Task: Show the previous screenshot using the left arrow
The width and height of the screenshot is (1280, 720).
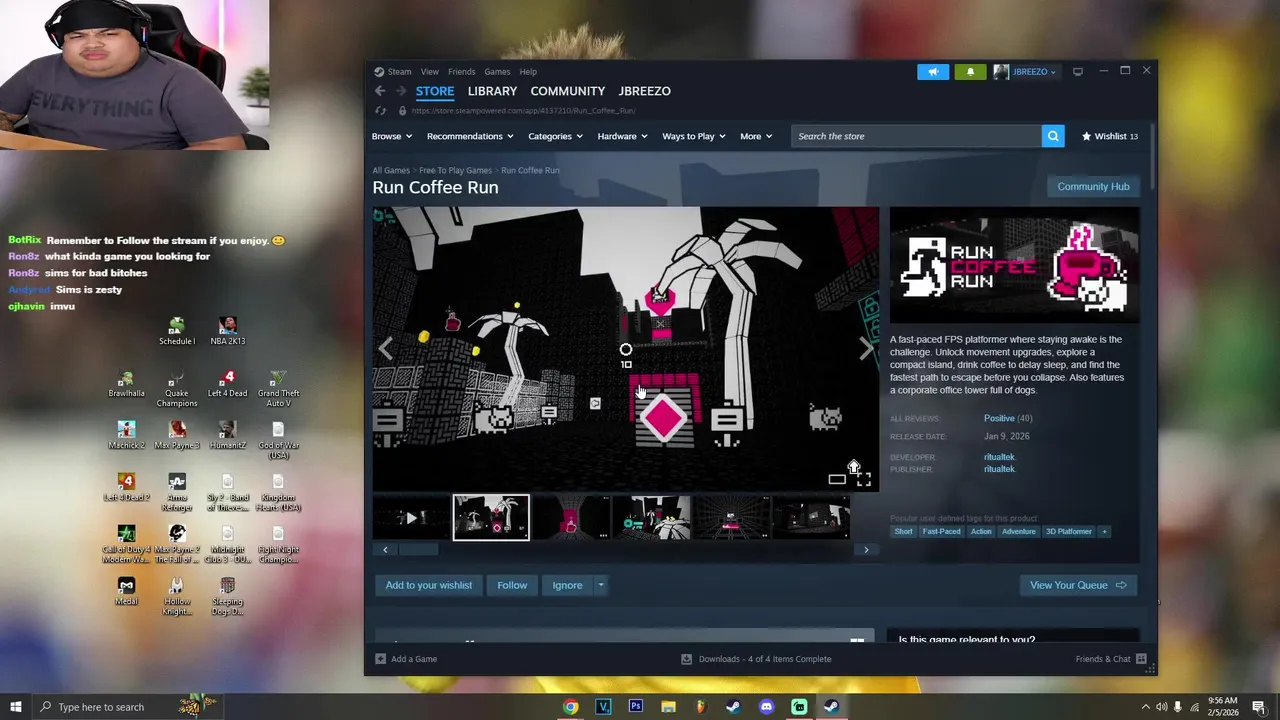Action: tap(386, 348)
